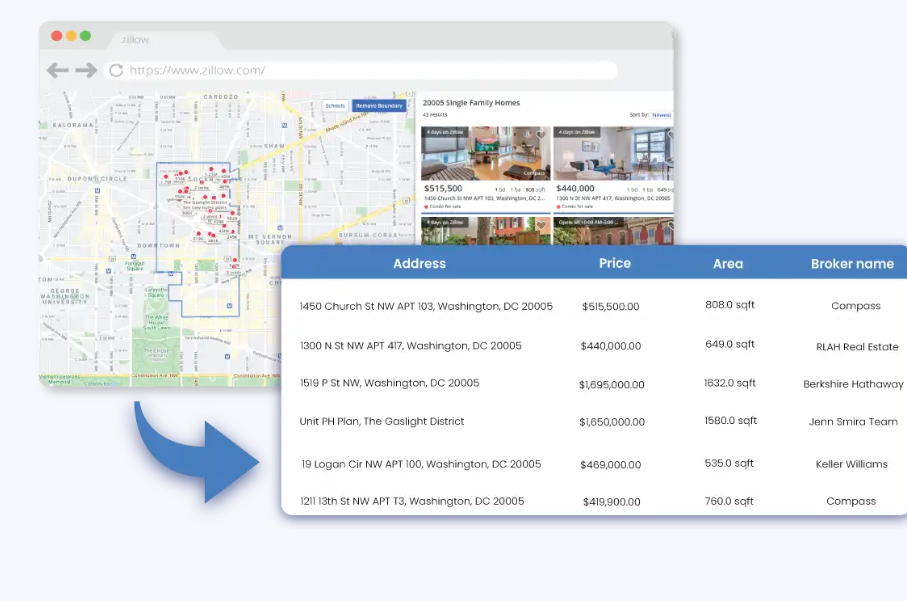Open the 'Open' house listing photo with red building
Screen dimensions: 907x601
click(x=613, y=231)
